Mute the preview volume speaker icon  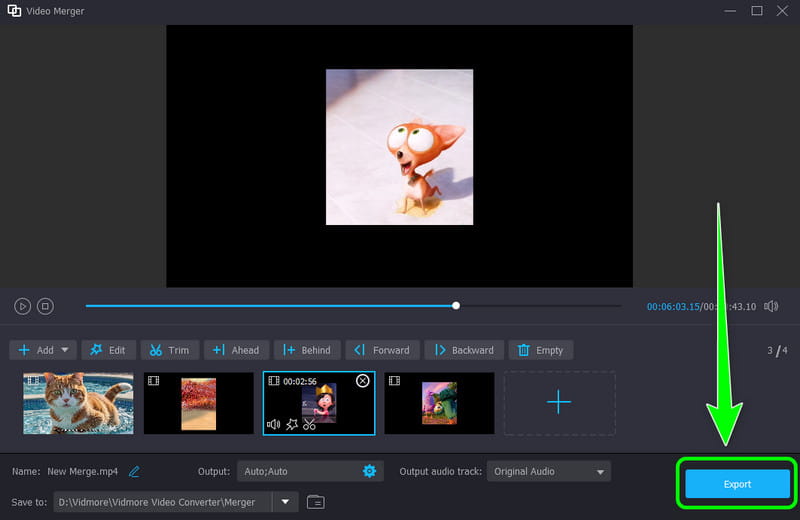(771, 306)
